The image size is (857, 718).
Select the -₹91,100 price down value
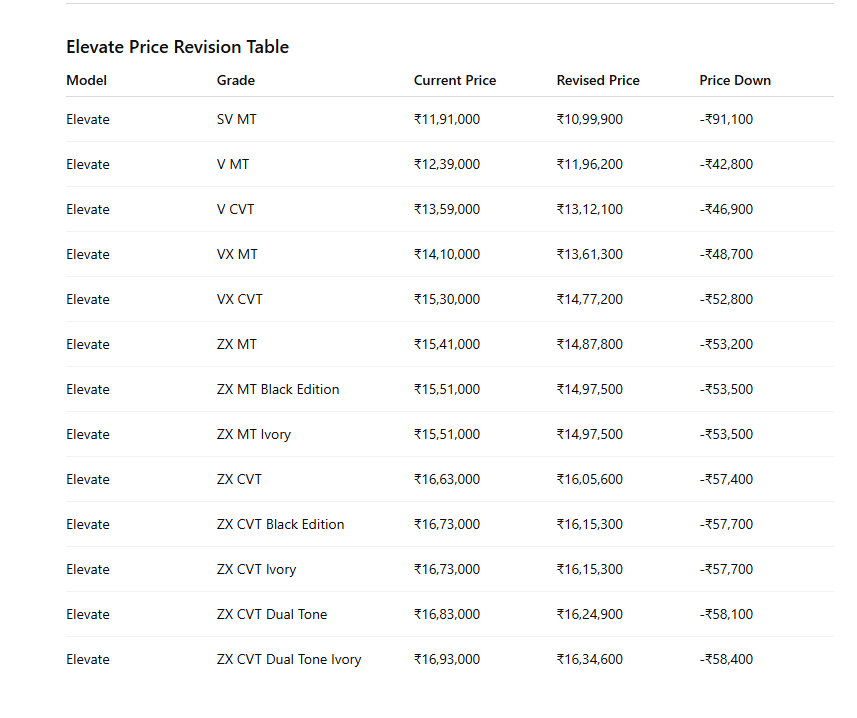(726, 119)
